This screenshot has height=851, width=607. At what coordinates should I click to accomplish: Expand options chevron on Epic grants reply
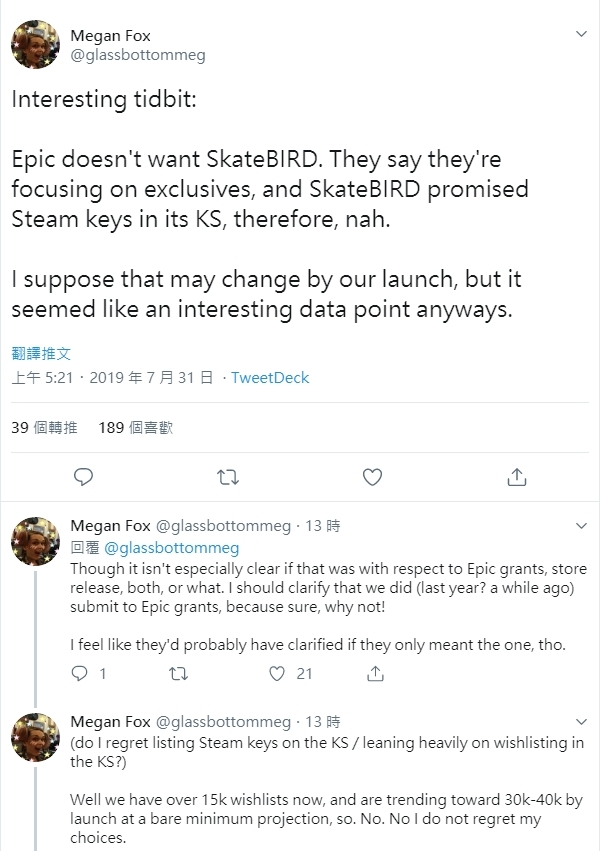(582, 525)
